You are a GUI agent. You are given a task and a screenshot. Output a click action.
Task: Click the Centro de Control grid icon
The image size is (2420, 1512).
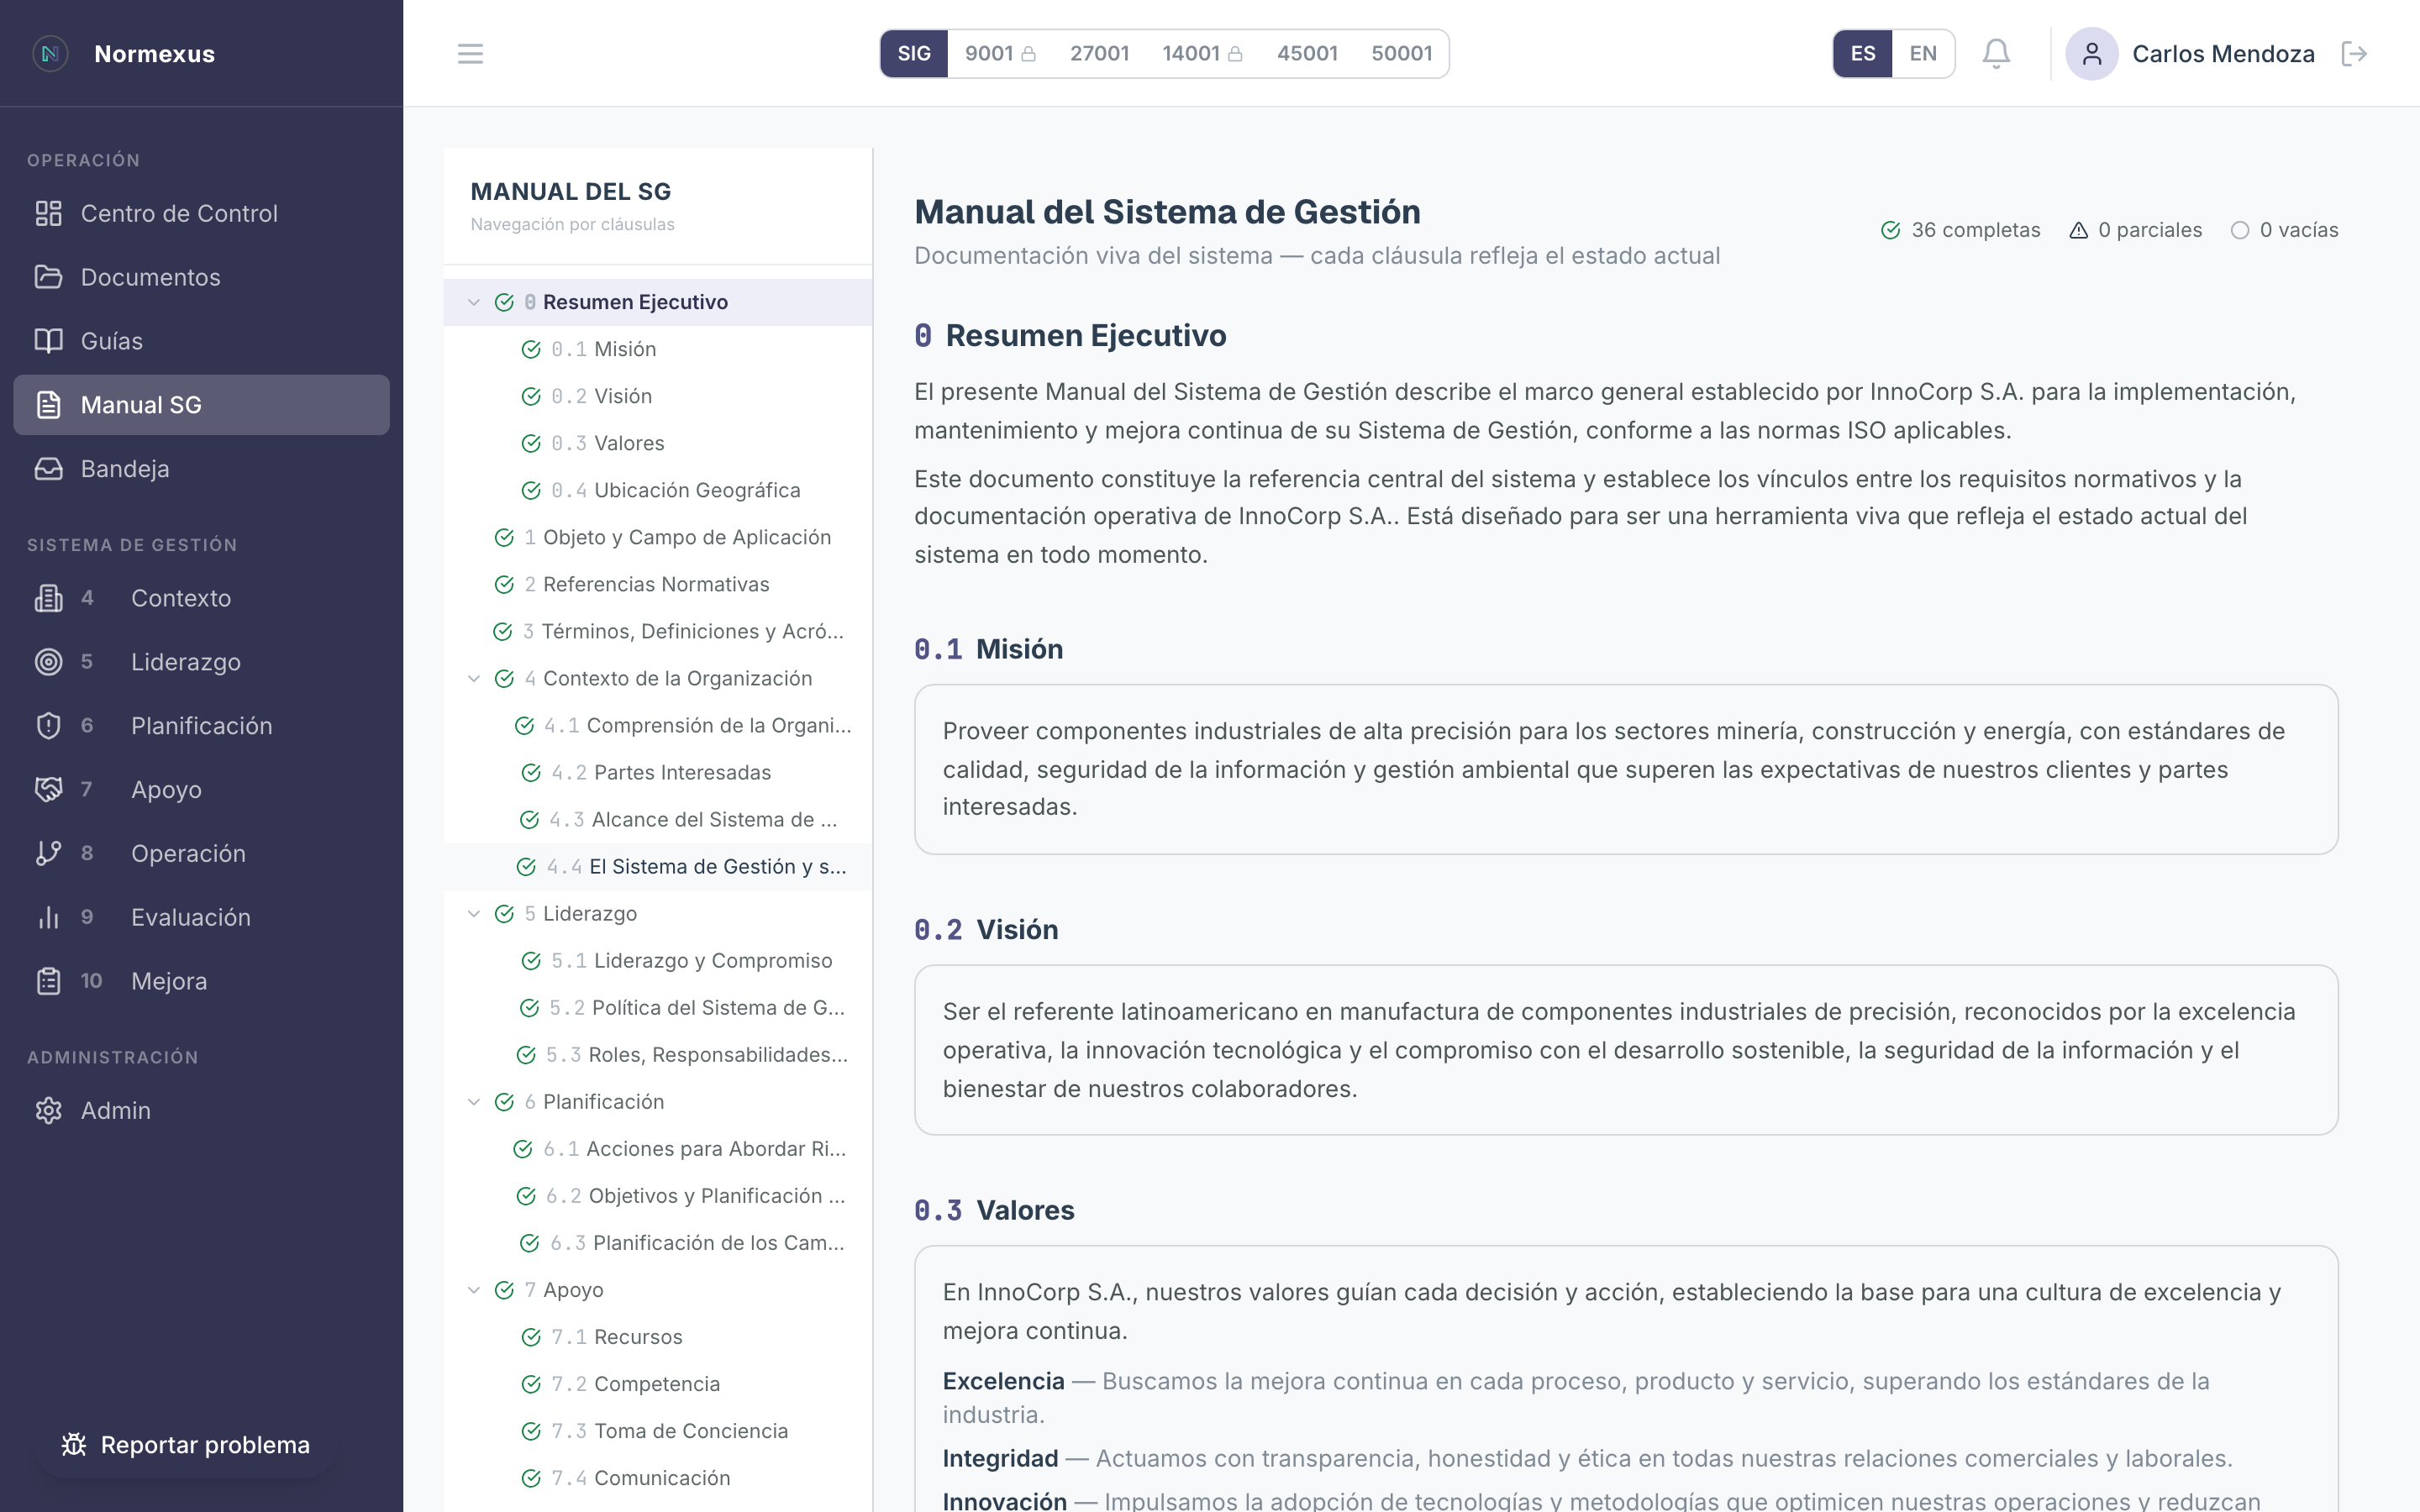point(48,213)
